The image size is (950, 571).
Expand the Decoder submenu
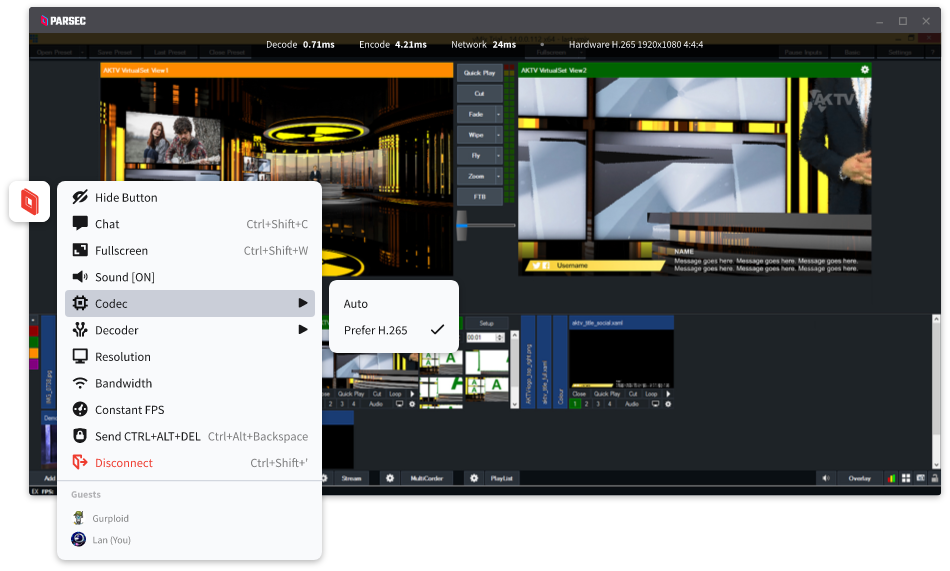point(189,330)
